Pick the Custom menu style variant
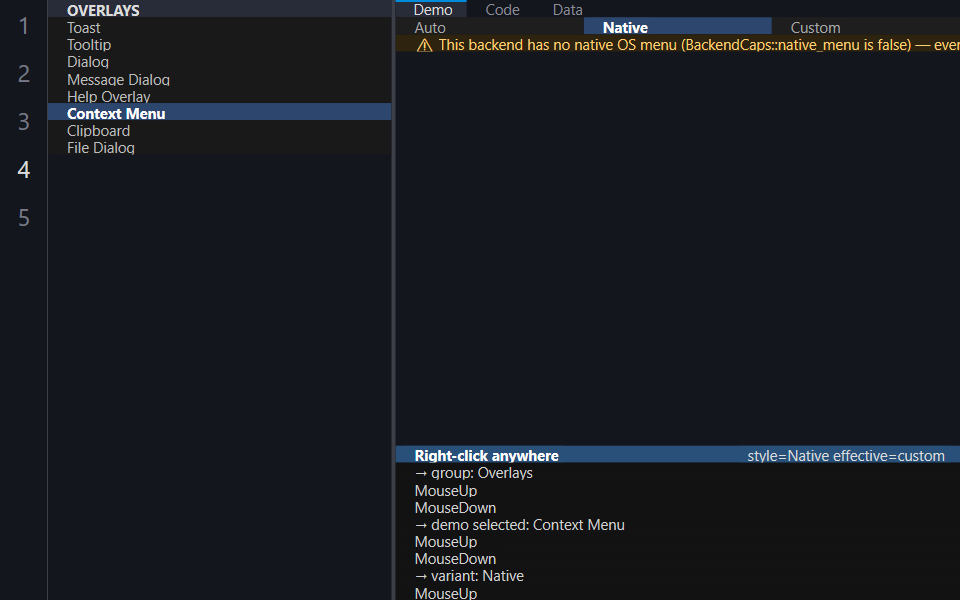960x600 pixels. click(866, 28)
